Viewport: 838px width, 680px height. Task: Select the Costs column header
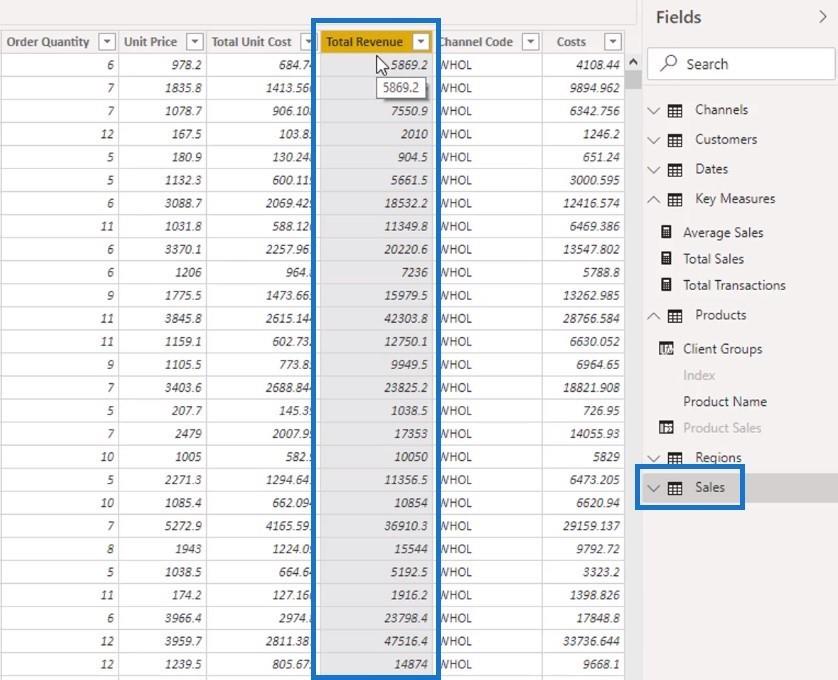point(571,42)
